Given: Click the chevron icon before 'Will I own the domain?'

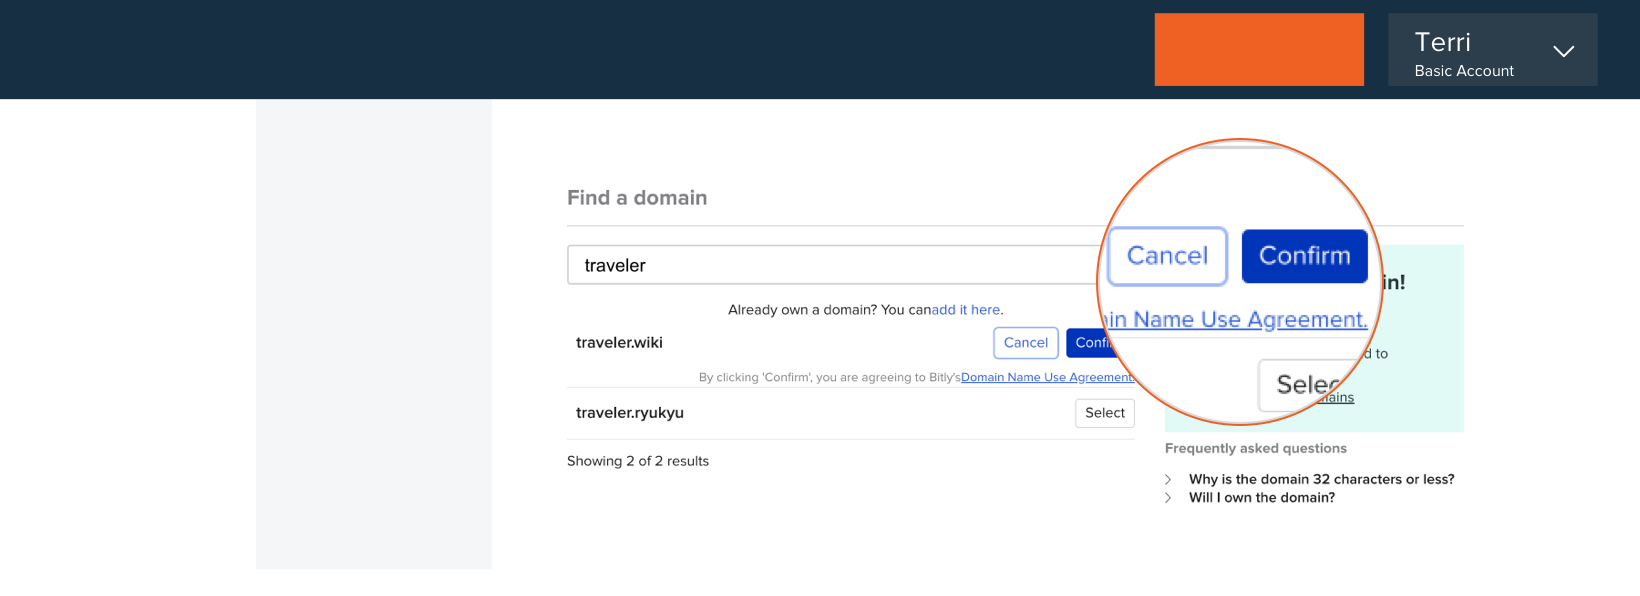Looking at the screenshot, I should 1168,498.
